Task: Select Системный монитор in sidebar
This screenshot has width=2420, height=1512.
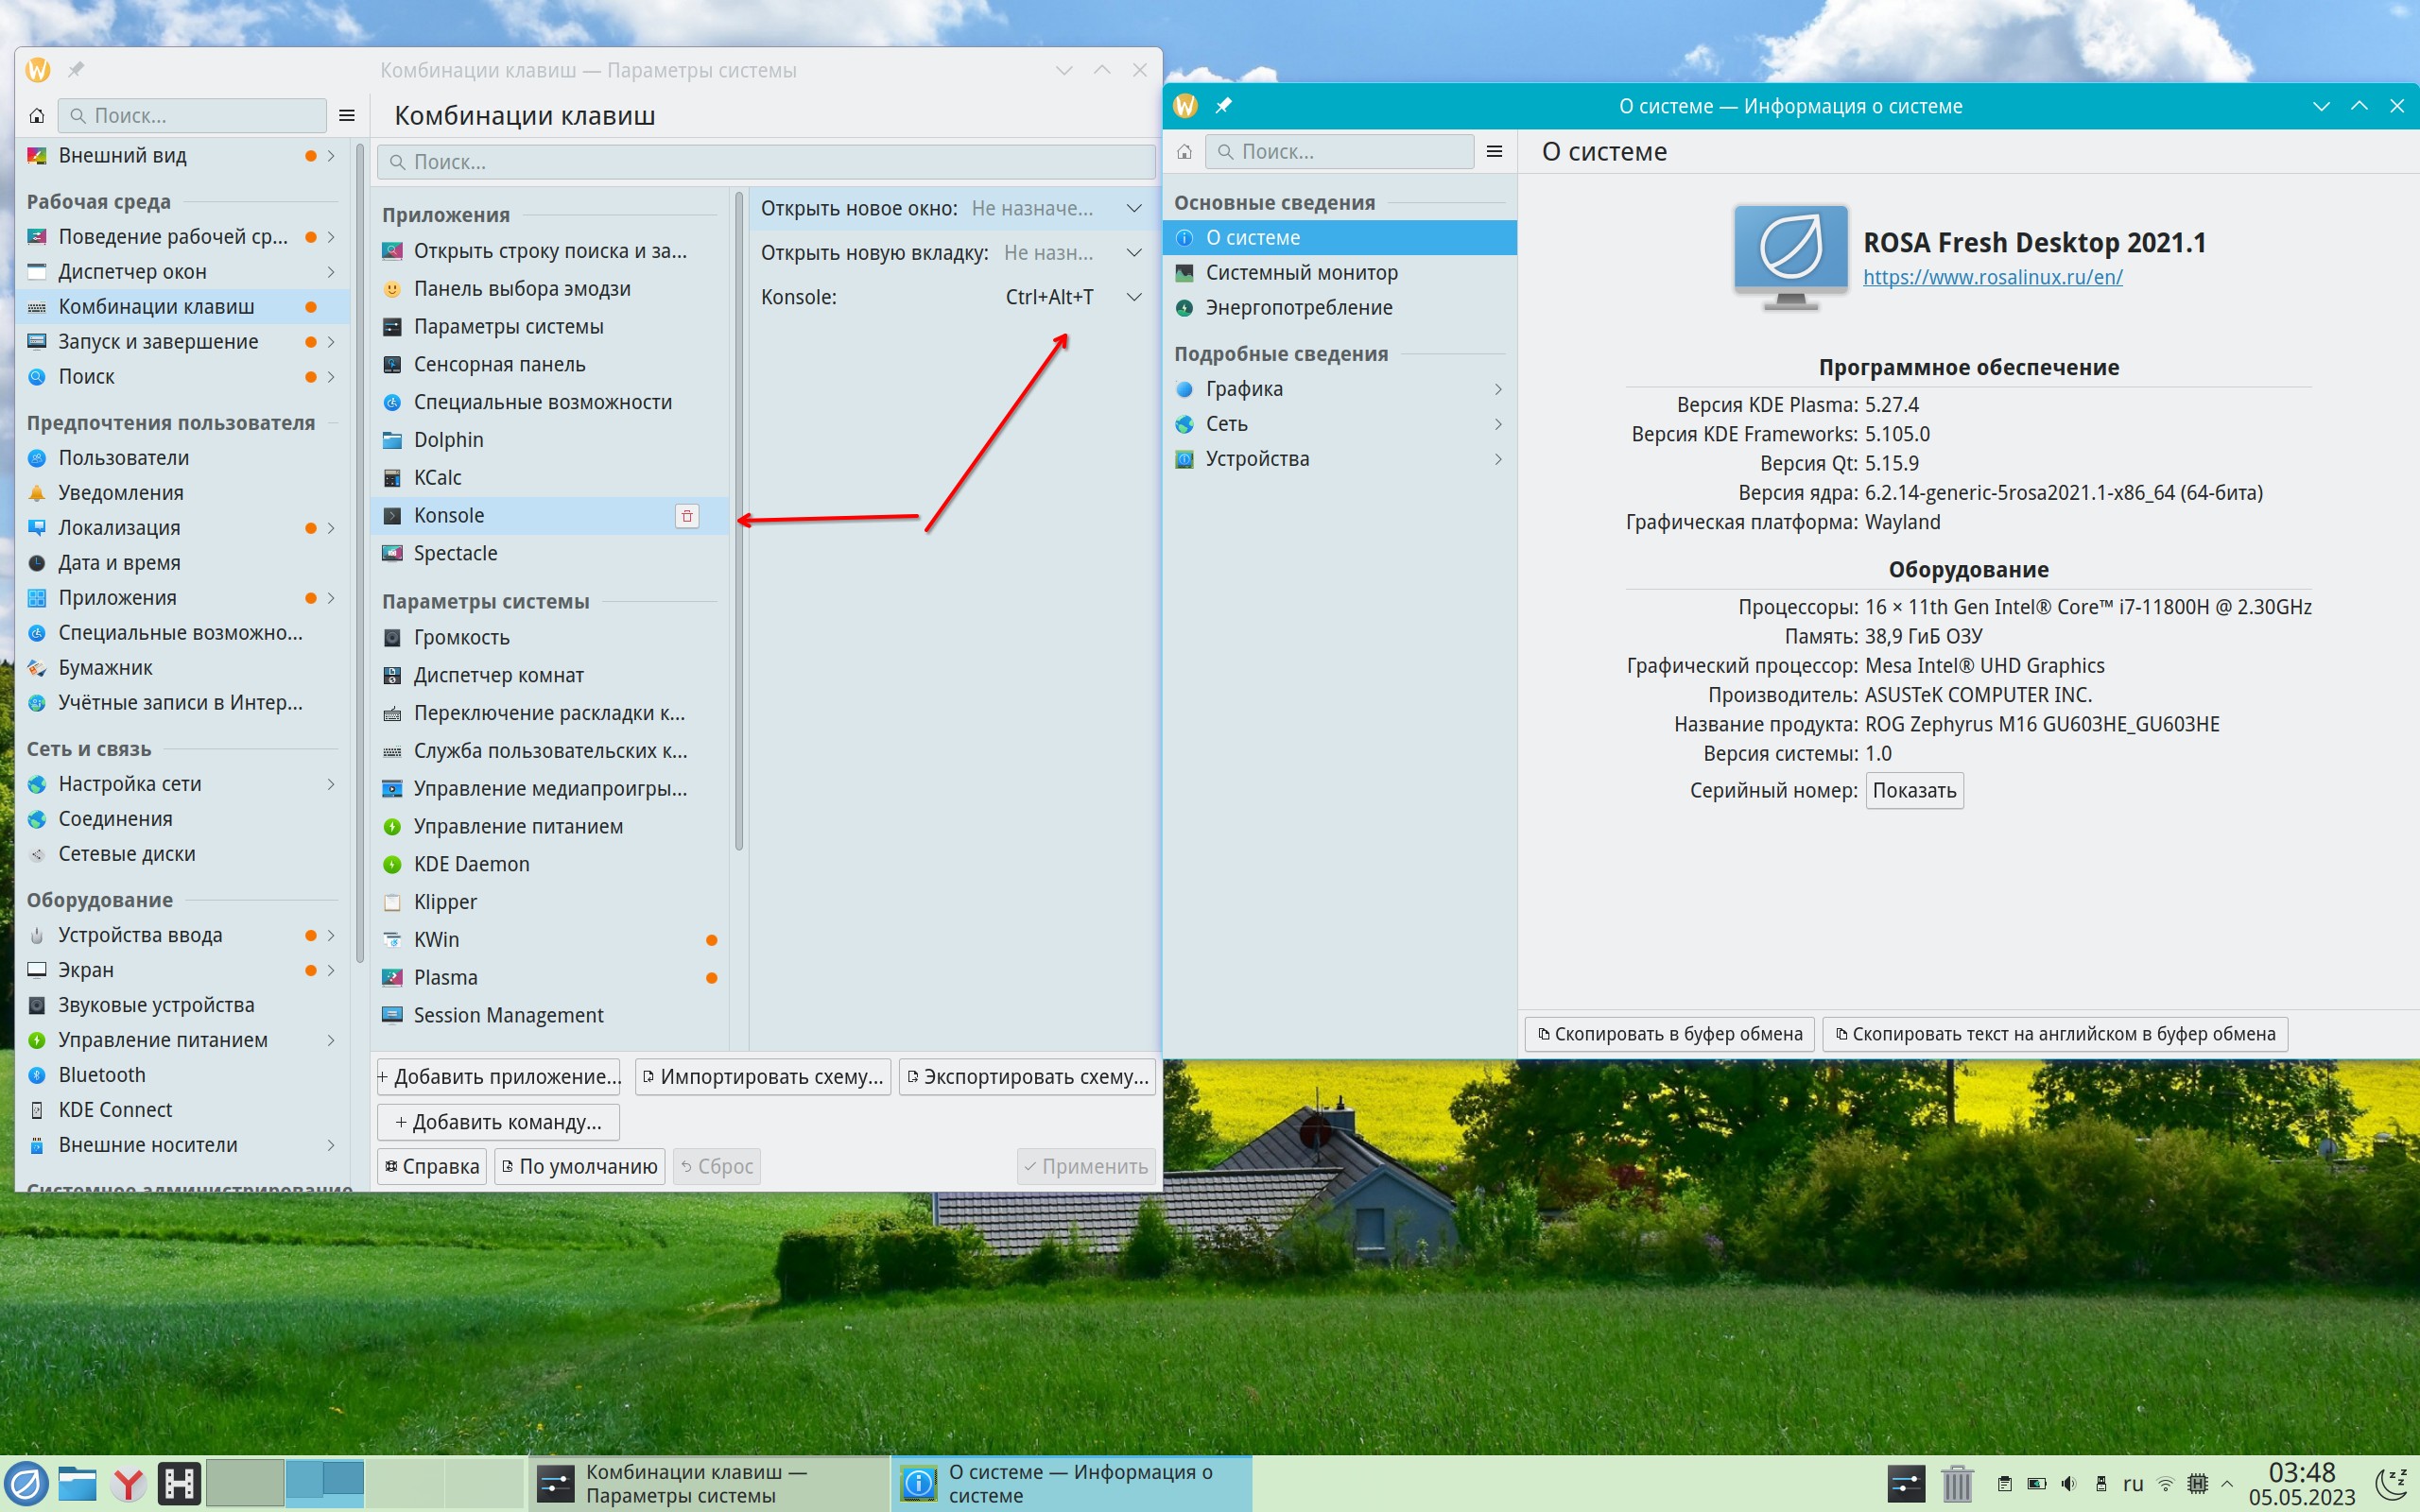Action: 1301,273
